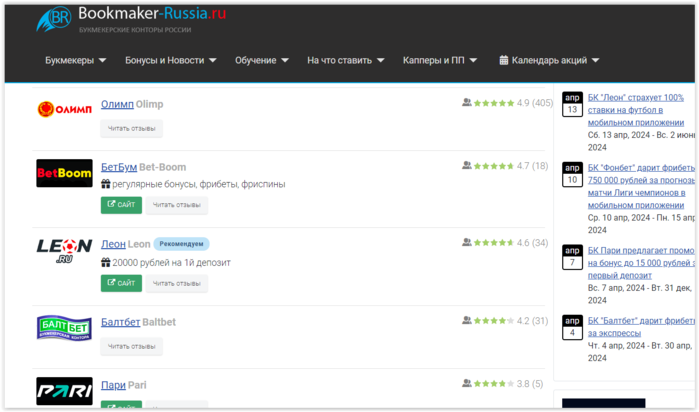Image resolution: width=699 pixels, height=412 pixels.
Task: Click Сайт button for Леон
Action: tap(121, 283)
